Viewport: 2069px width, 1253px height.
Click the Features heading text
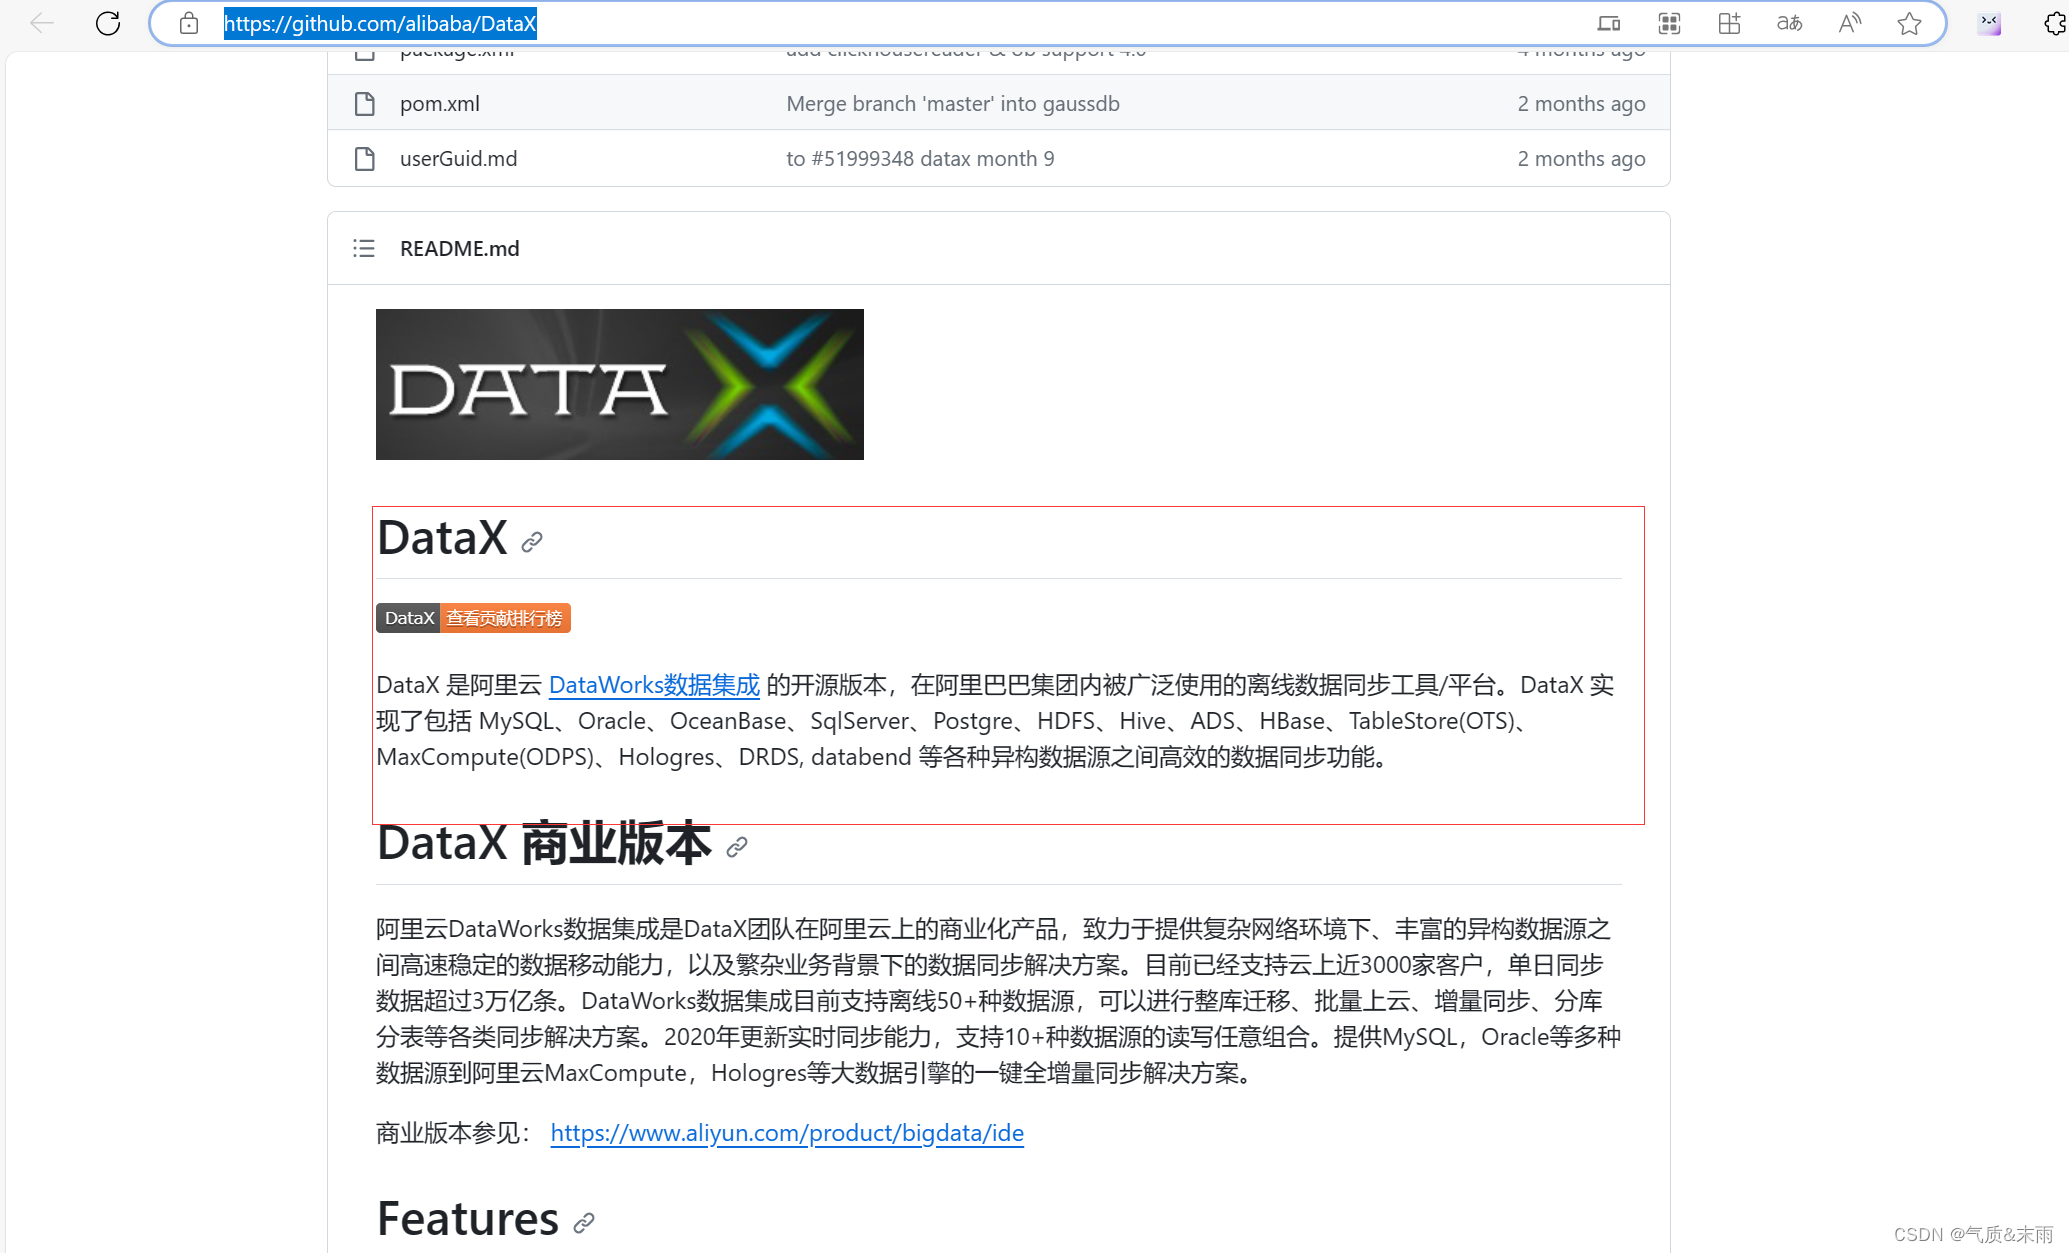coord(468,1218)
